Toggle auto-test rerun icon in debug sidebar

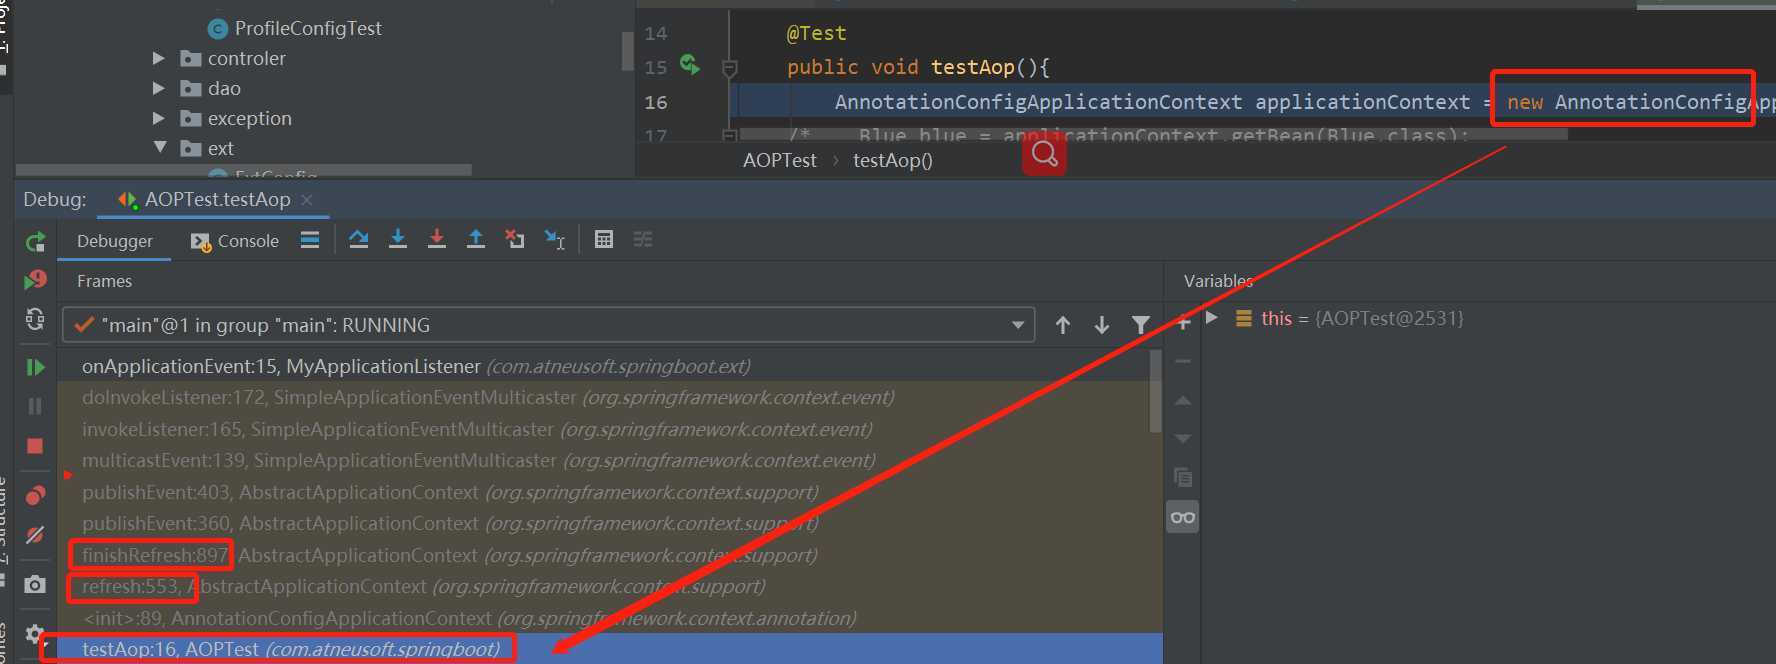[35, 319]
